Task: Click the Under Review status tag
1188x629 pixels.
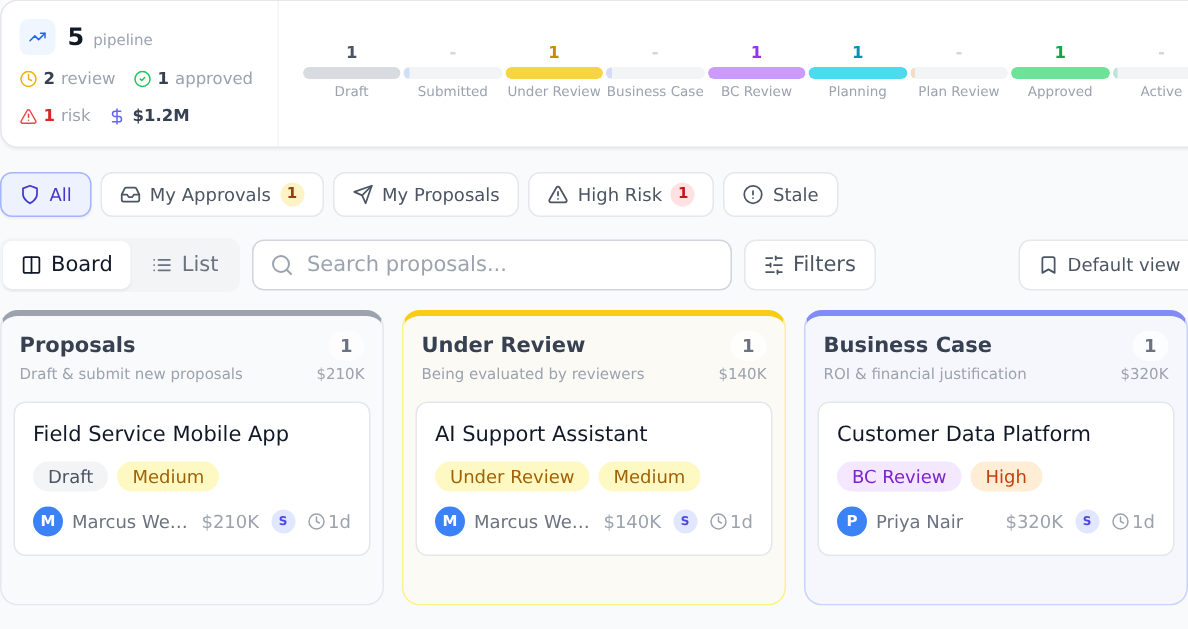Action: (x=512, y=477)
